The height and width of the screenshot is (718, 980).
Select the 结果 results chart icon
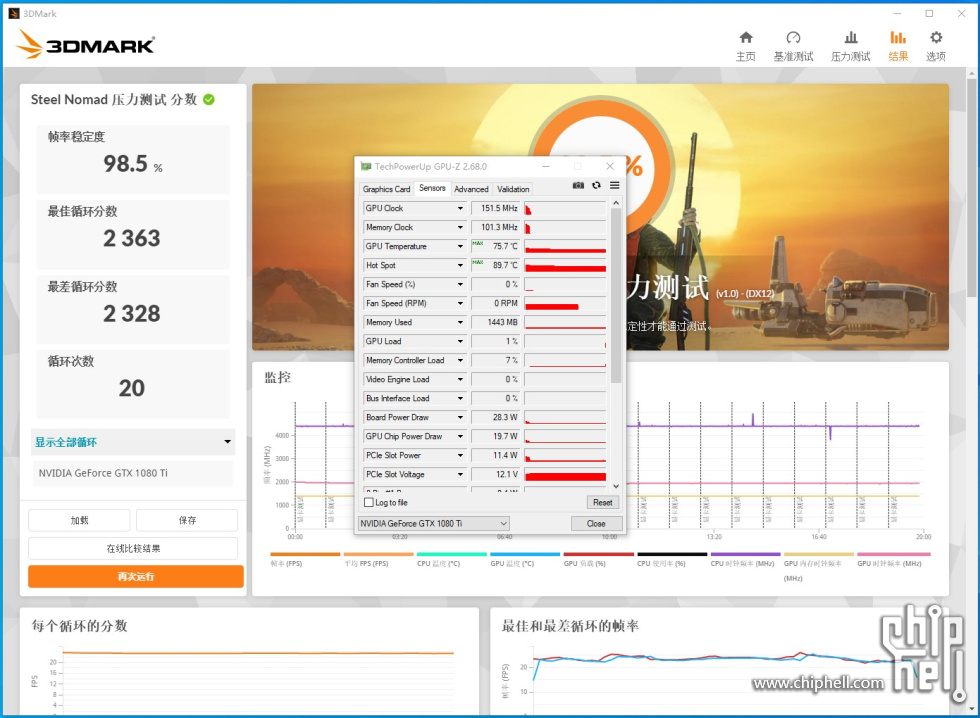pyautogui.click(x=898, y=39)
